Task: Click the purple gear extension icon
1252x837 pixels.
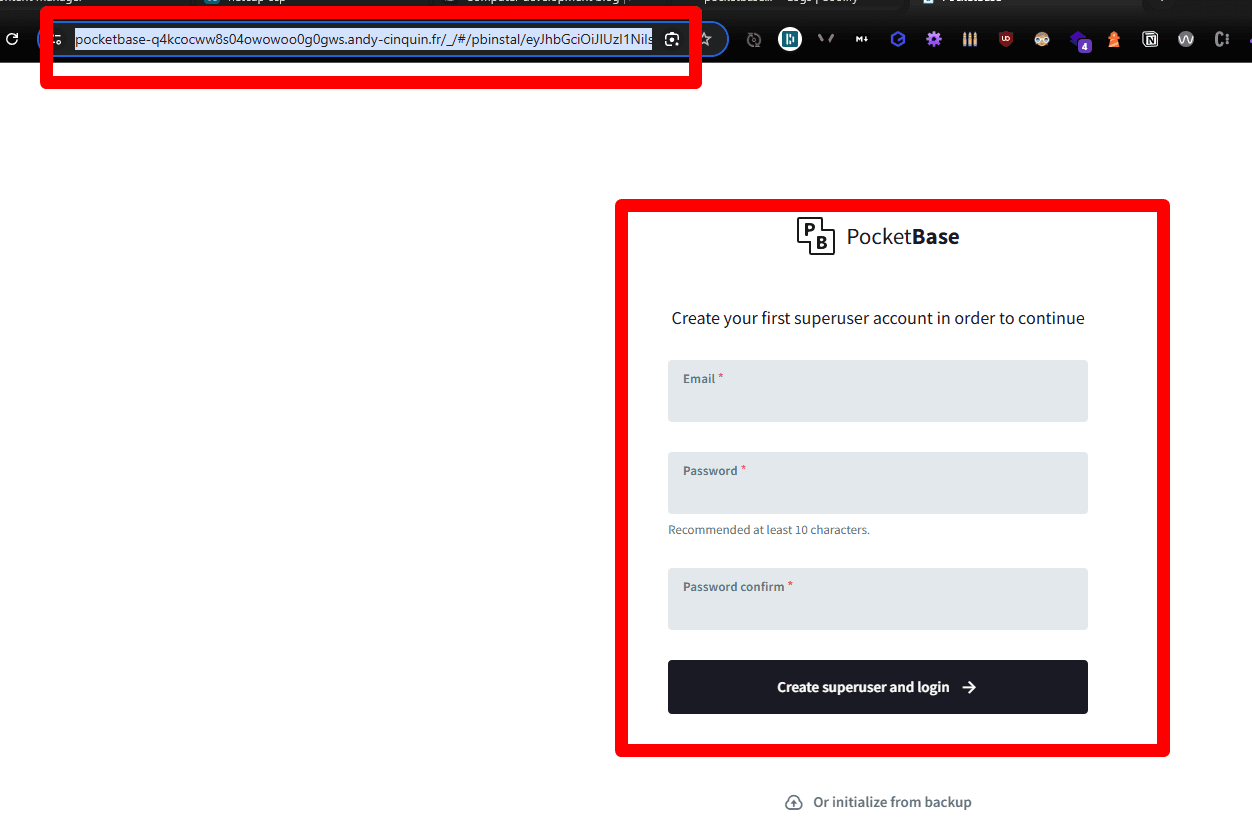Action: 934,40
